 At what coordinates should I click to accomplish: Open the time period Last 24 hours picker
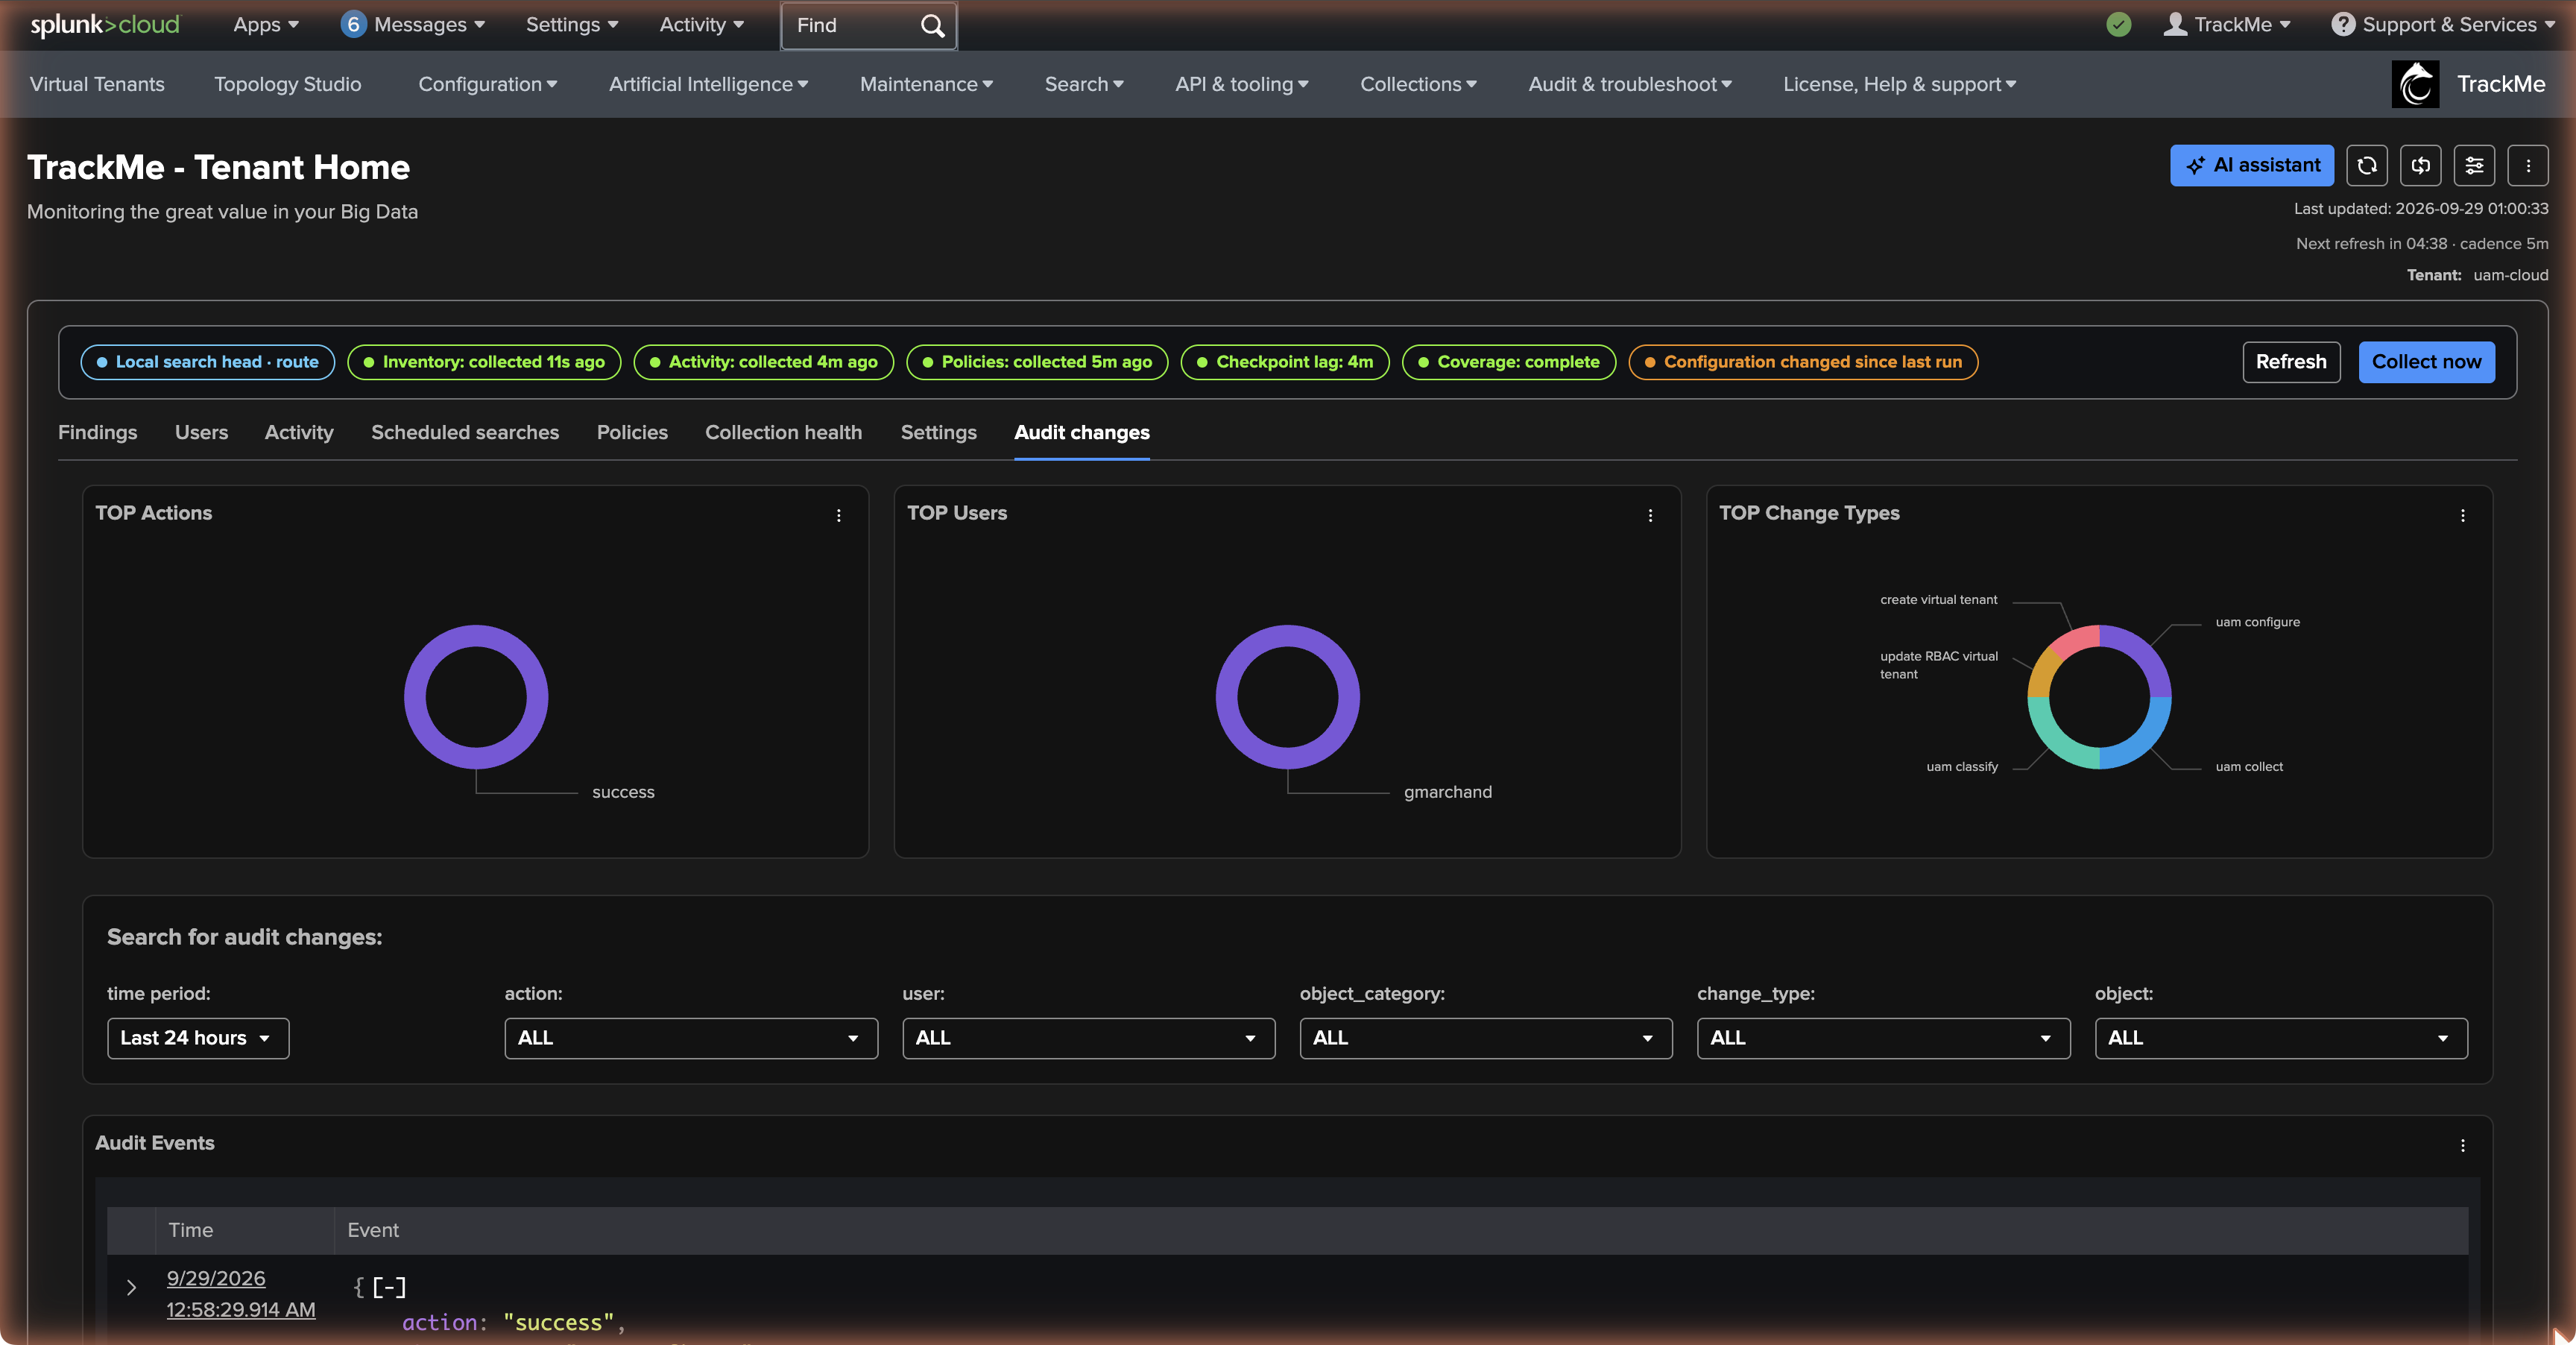[x=198, y=1038]
